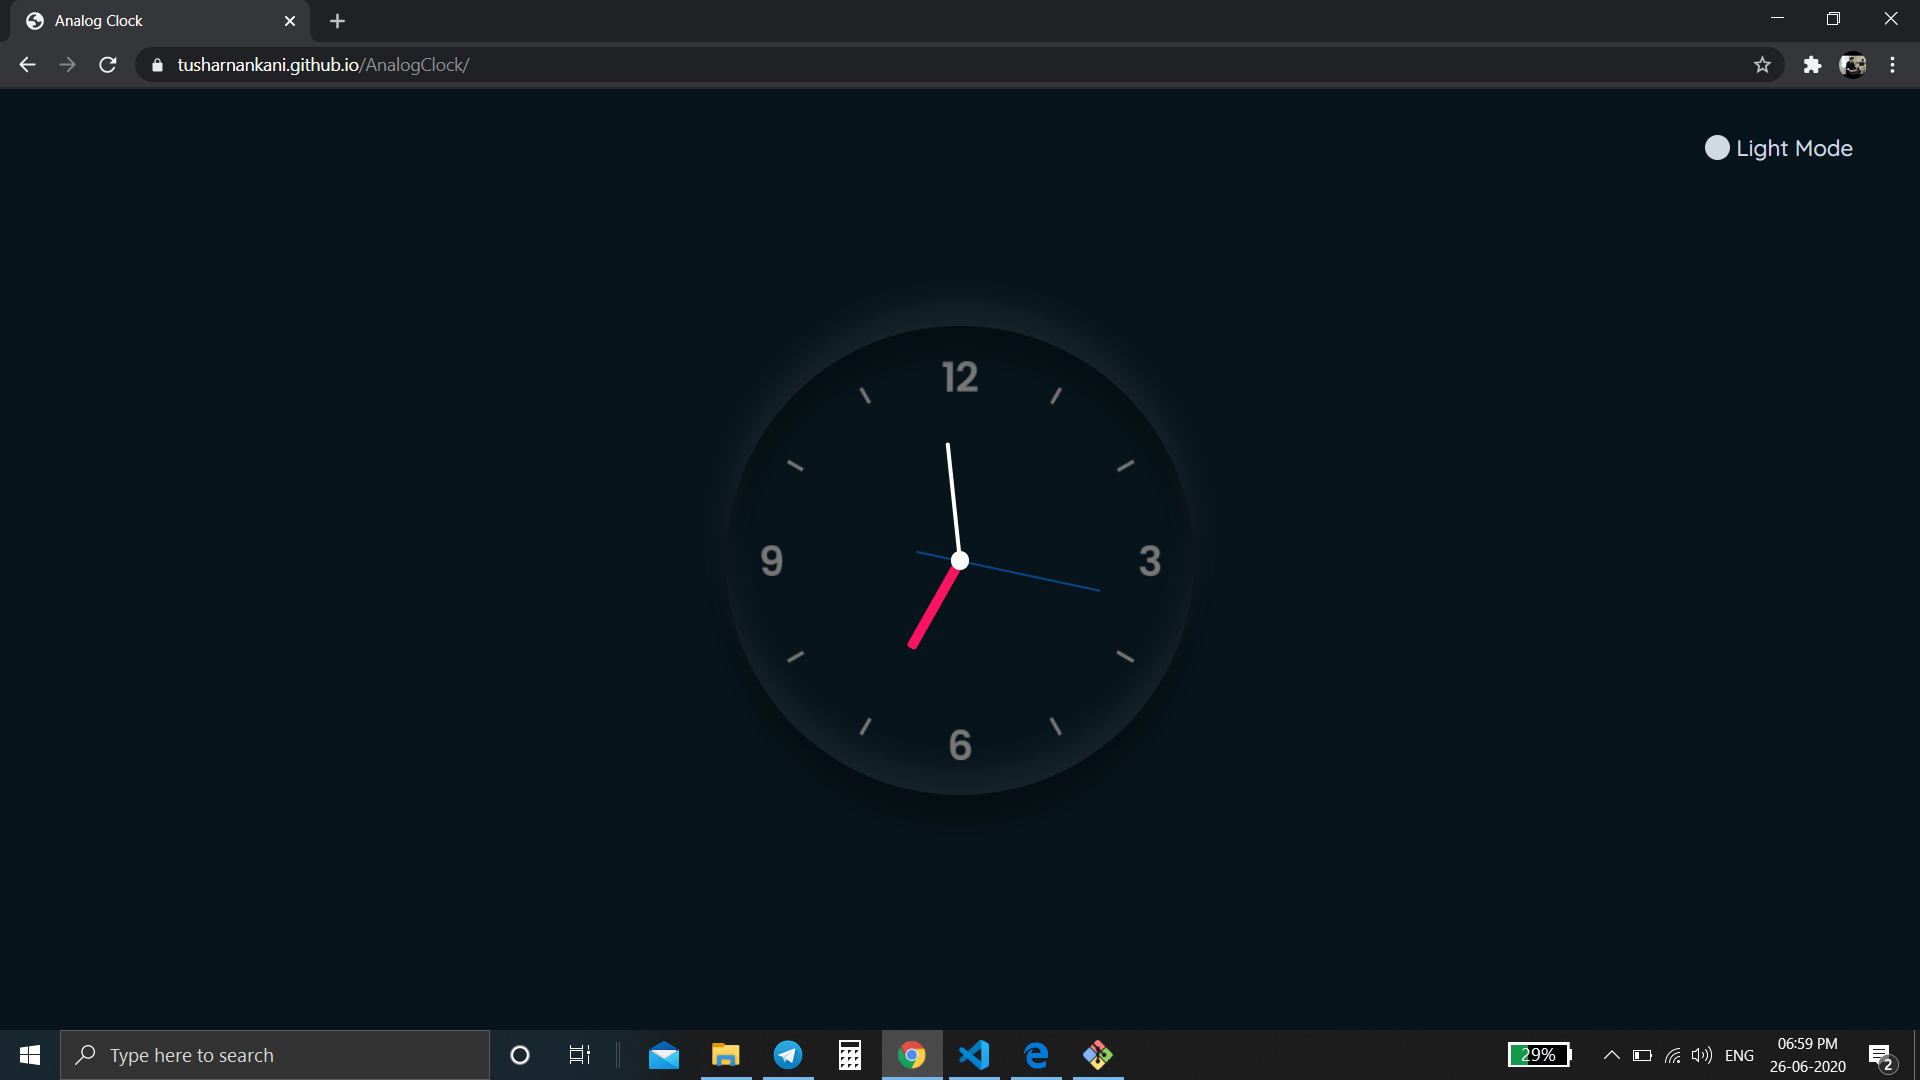Open a new browser tab
1920x1080 pixels.
pyautogui.click(x=337, y=20)
